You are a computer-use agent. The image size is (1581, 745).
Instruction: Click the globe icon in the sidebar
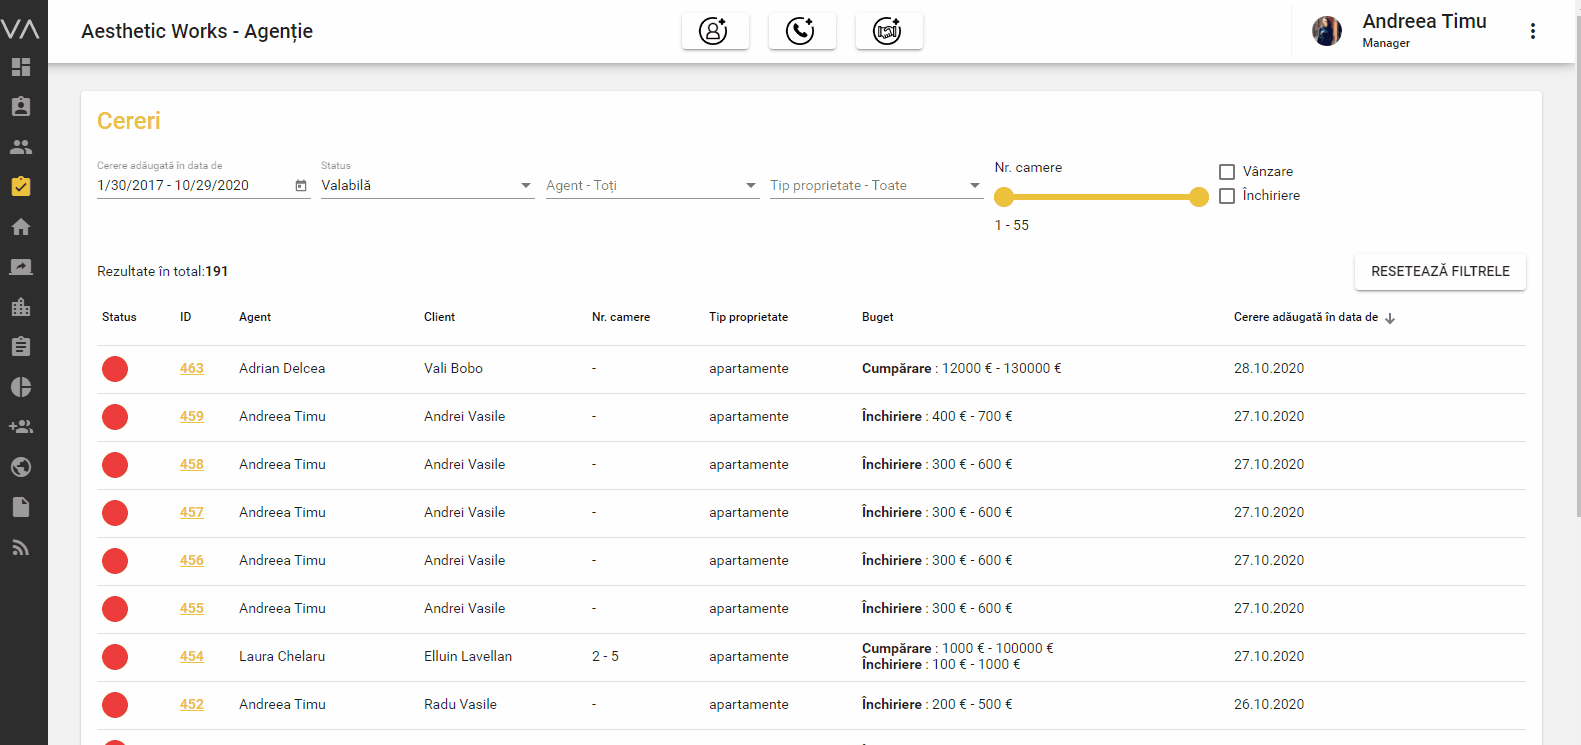click(x=21, y=467)
